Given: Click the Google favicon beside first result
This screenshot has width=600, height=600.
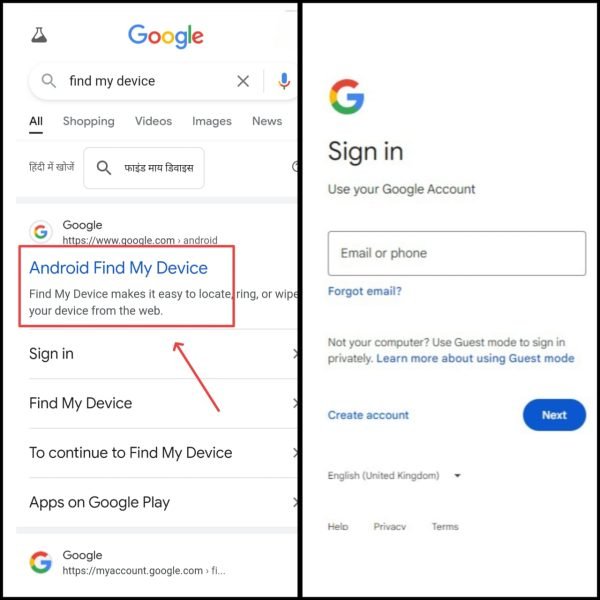Looking at the screenshot, I should (x=41, y=232).
